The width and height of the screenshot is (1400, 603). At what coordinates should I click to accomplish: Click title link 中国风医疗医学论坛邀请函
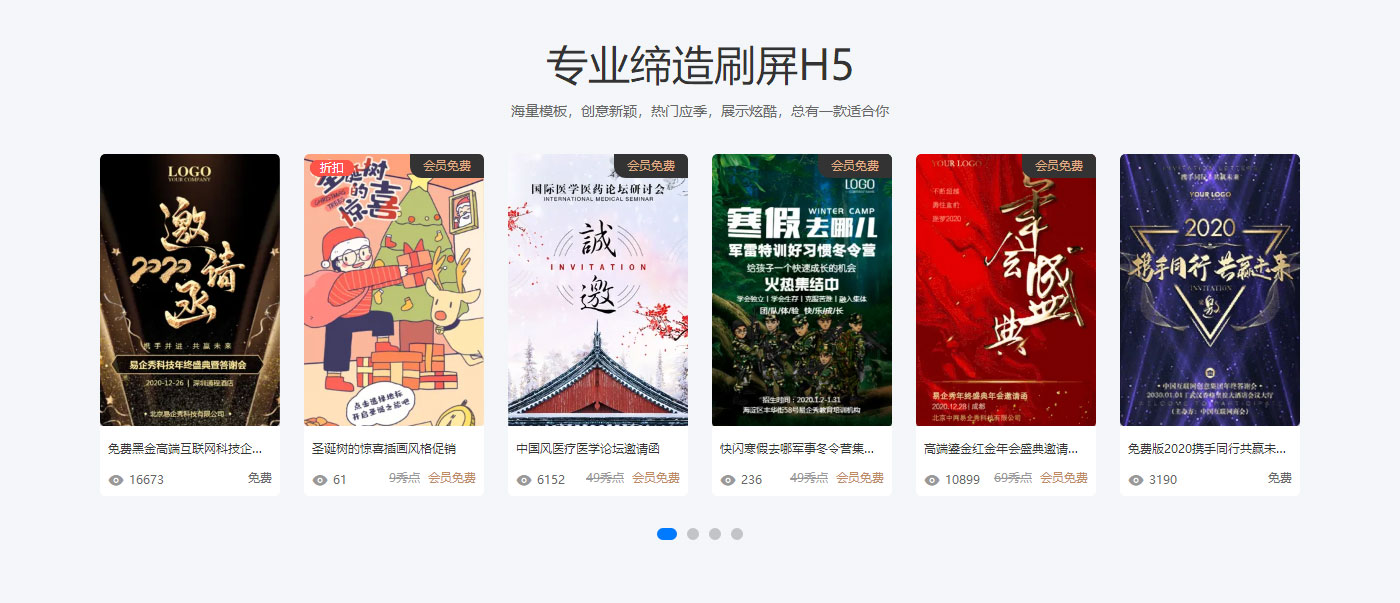click(588, 449)
